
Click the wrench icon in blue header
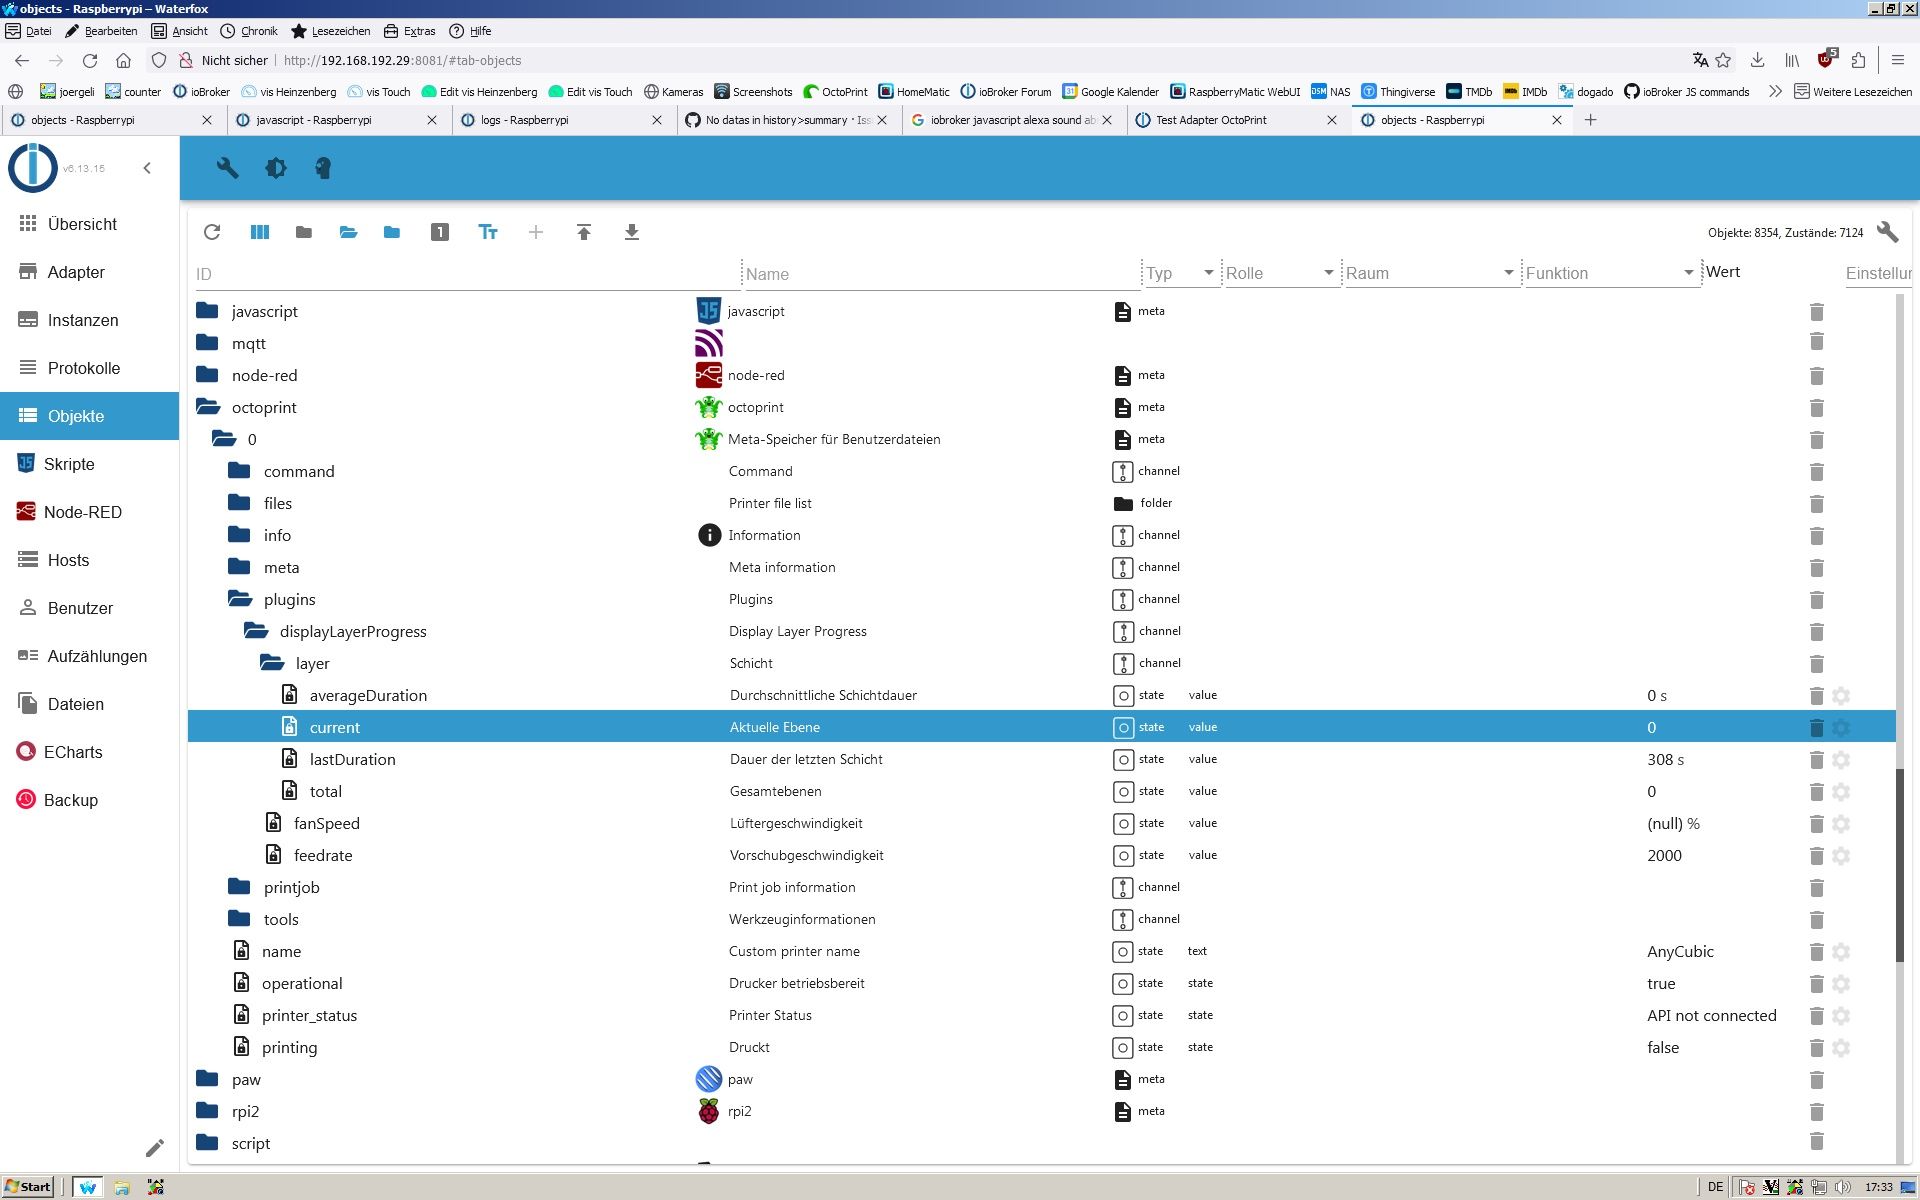227,168
